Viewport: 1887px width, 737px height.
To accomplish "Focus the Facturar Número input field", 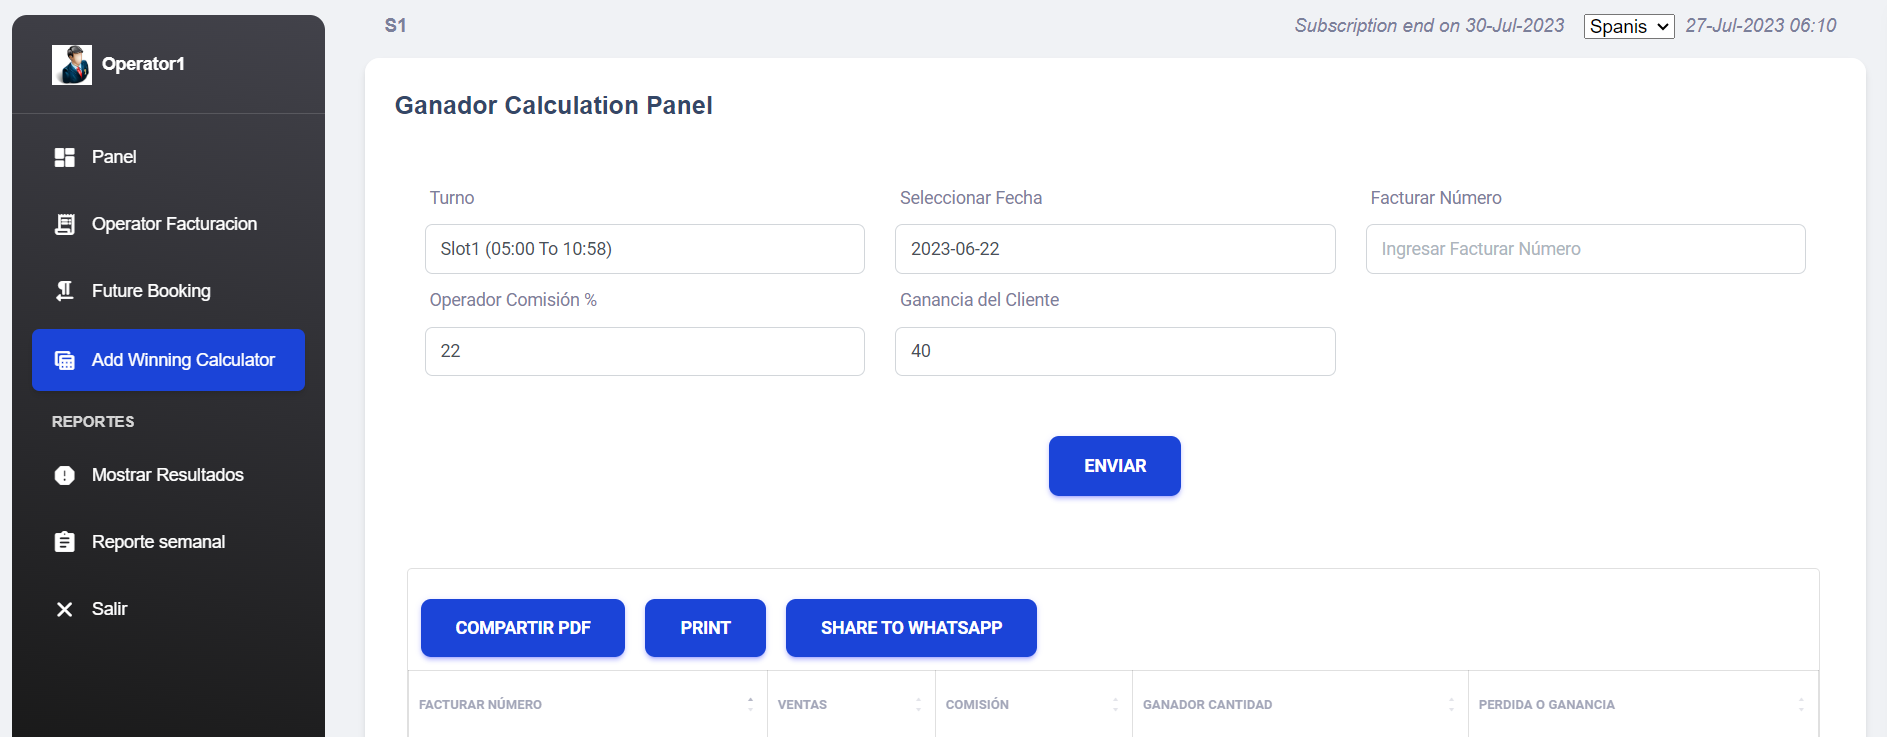I will pos(1586,249).
